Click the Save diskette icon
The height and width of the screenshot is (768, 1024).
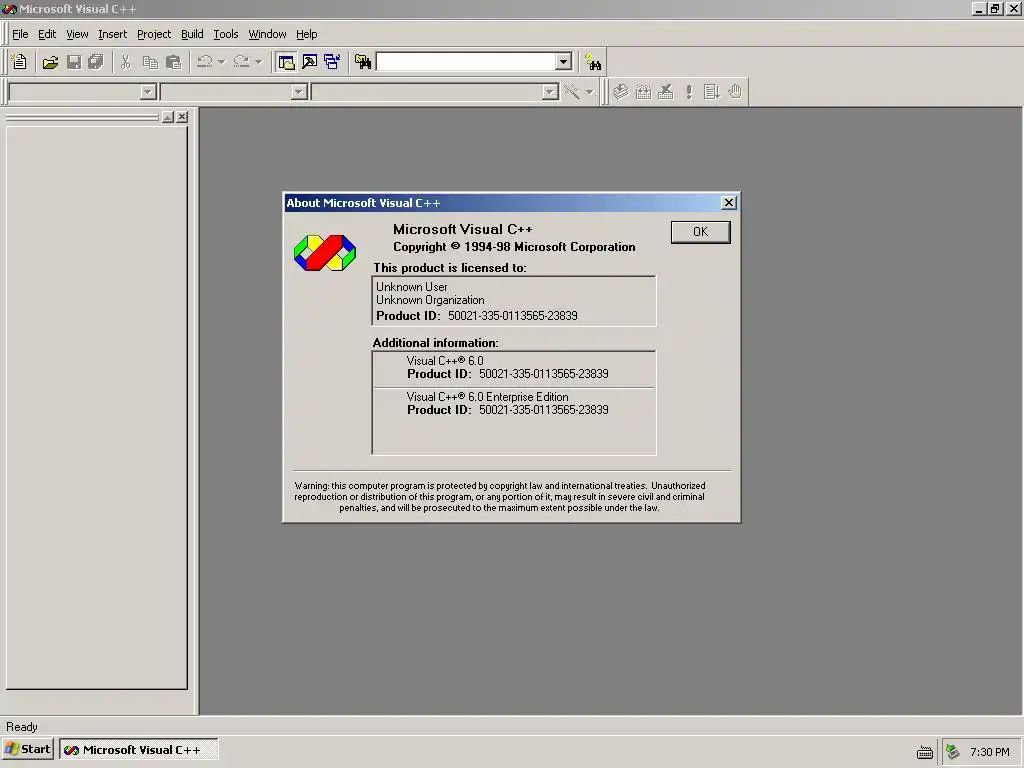[74, 62]
